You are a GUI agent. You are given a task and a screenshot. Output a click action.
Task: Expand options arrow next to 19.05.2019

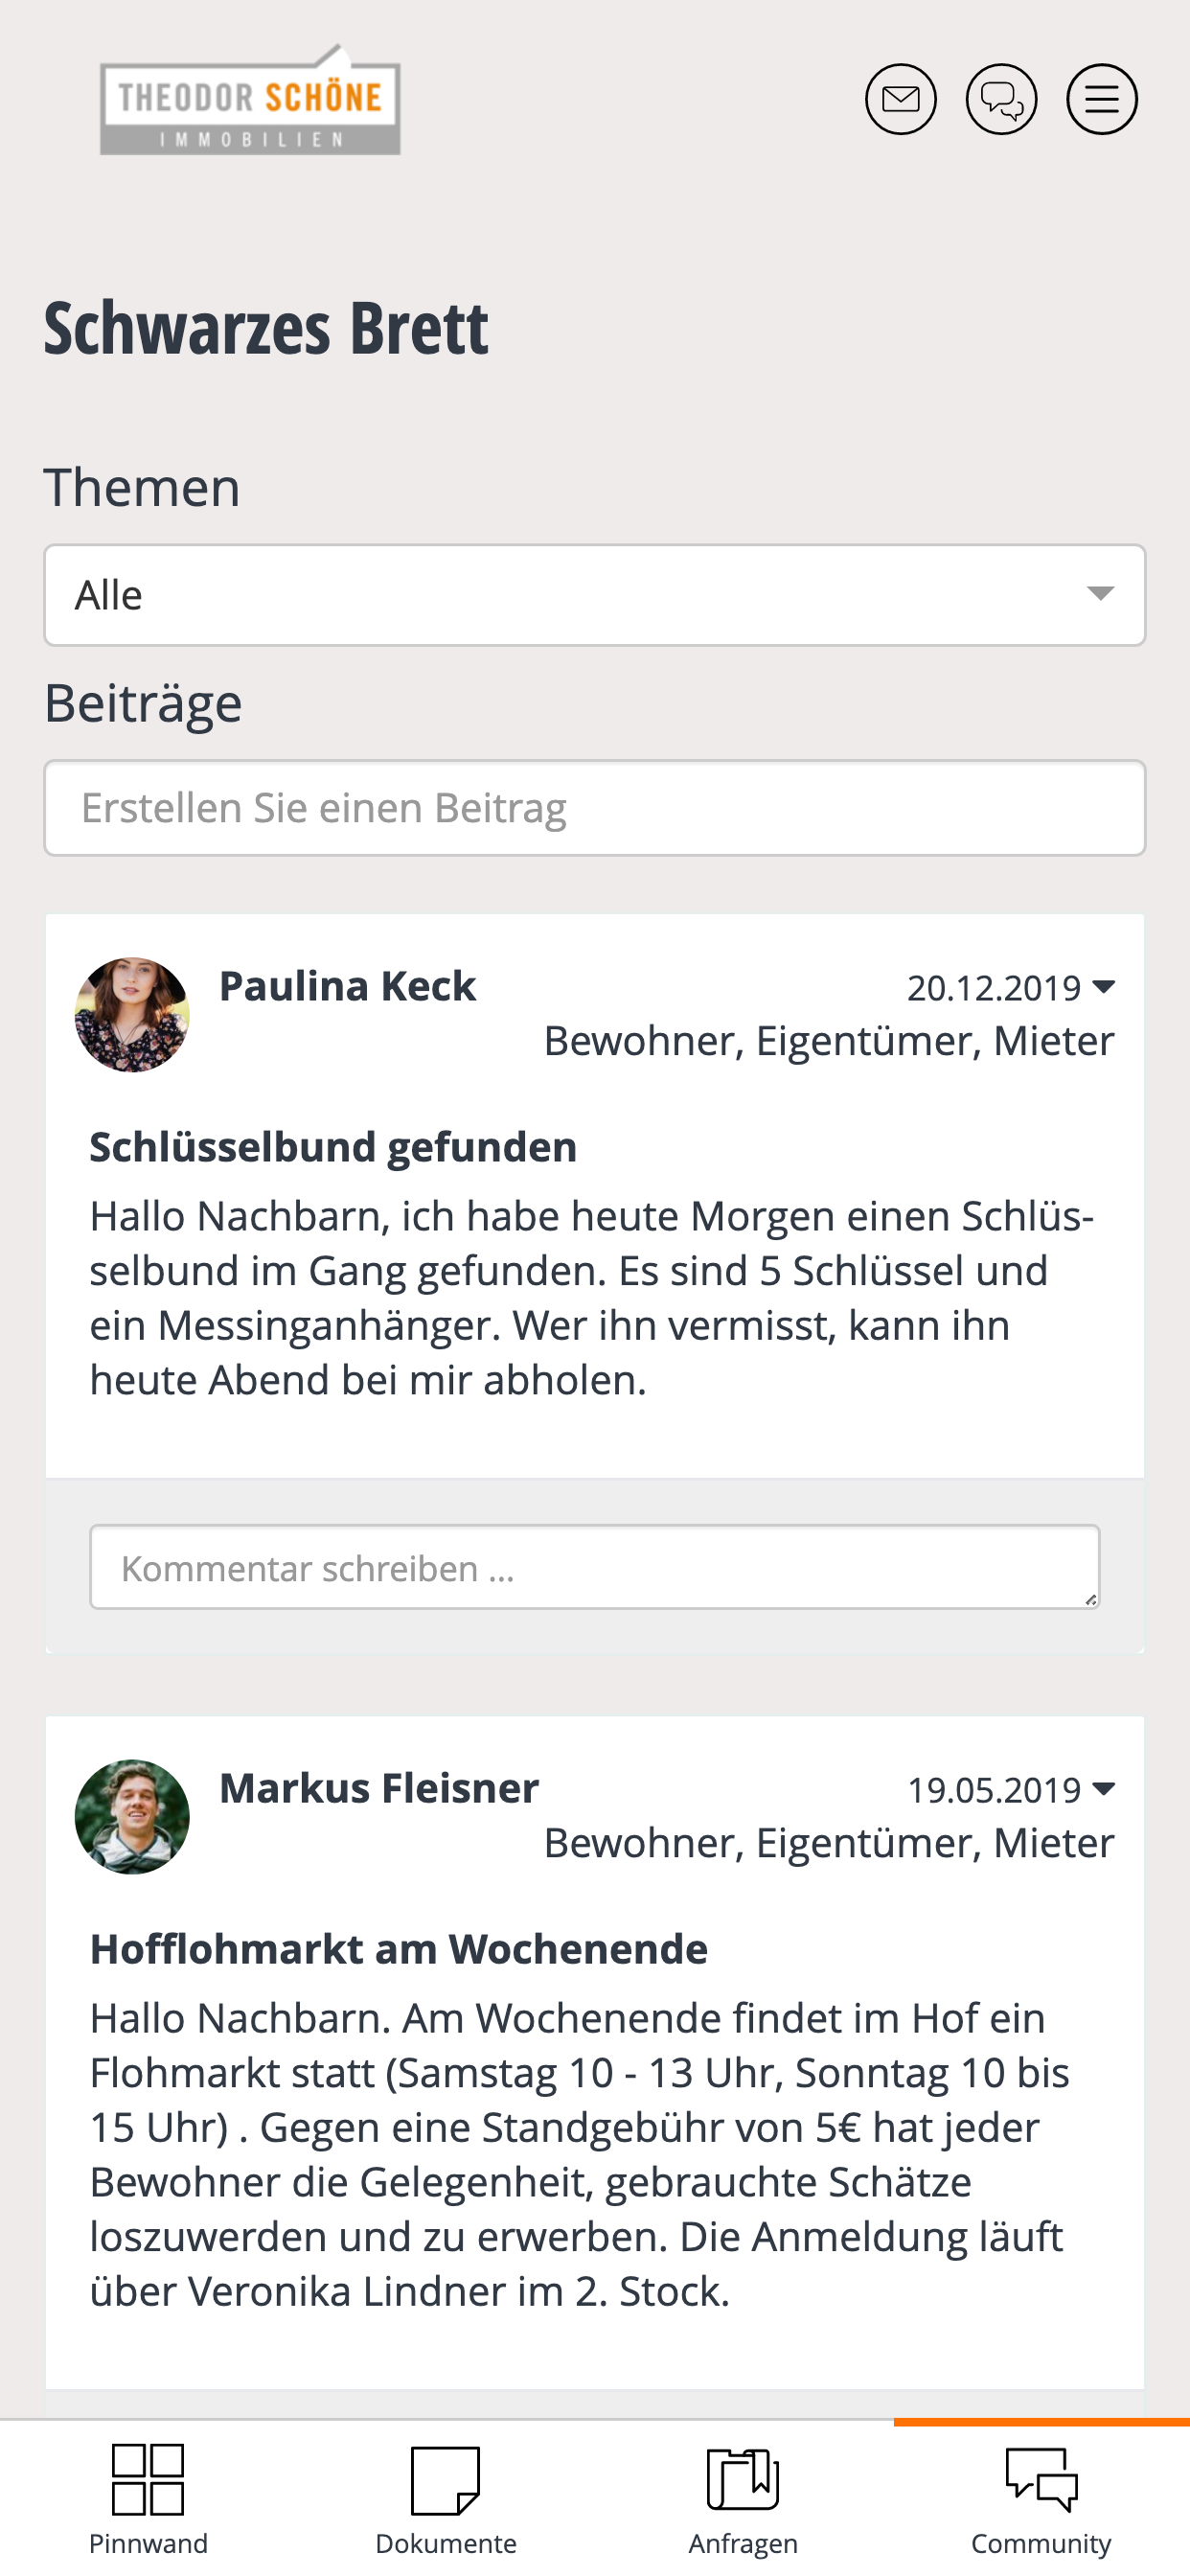point(1103,1789)
